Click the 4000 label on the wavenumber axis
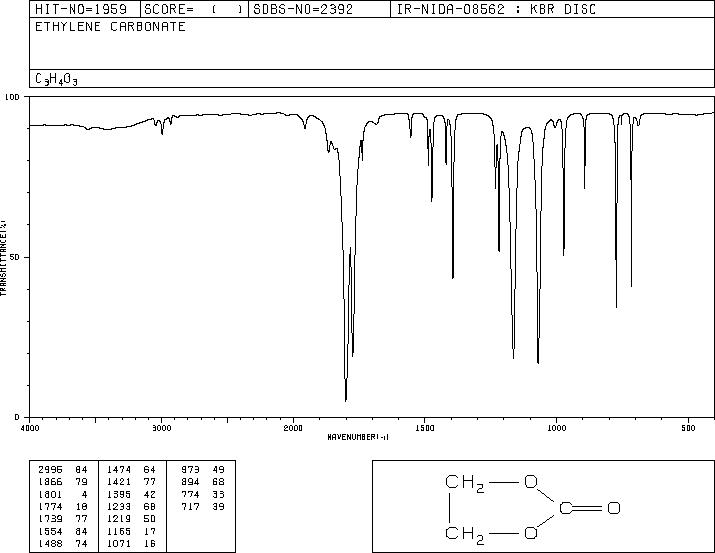Screen dimensions: 715x553 tap(30, 428)
